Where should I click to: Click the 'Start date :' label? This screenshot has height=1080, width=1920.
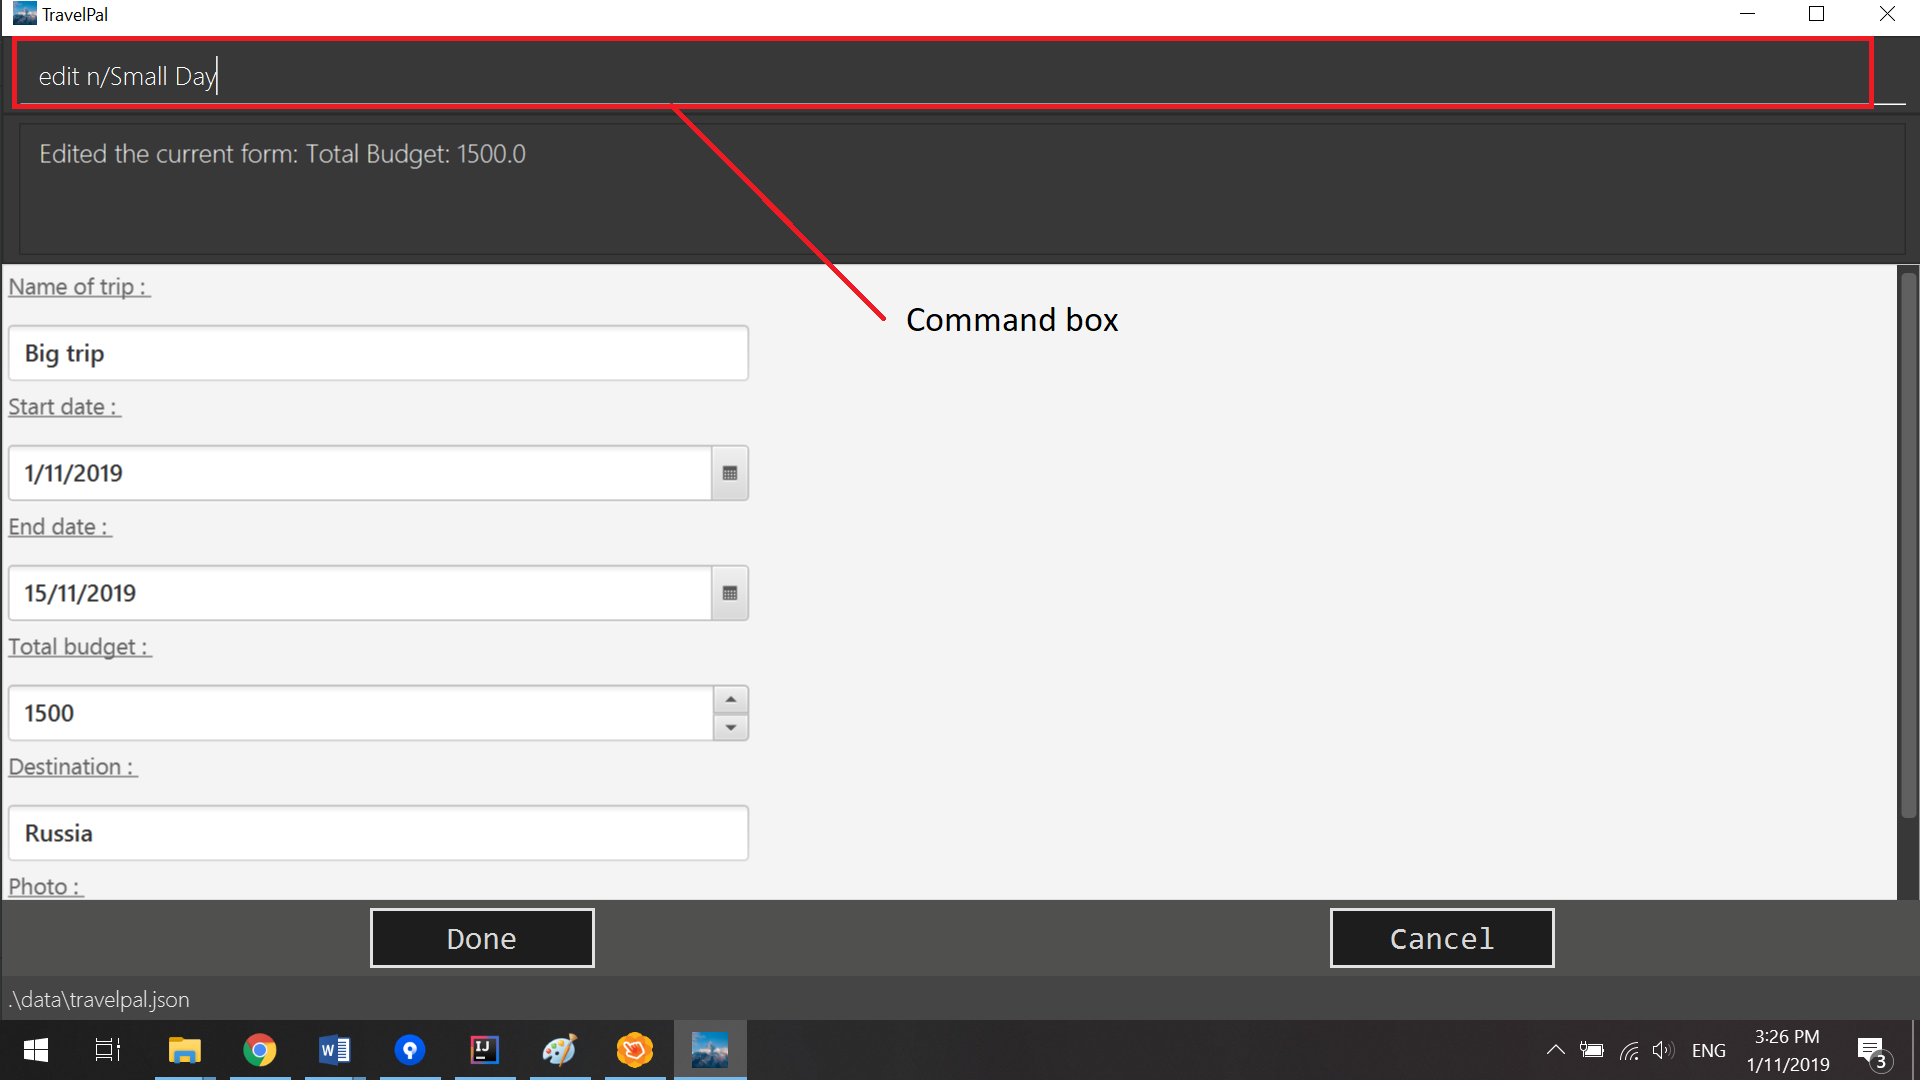click(64, 407)
